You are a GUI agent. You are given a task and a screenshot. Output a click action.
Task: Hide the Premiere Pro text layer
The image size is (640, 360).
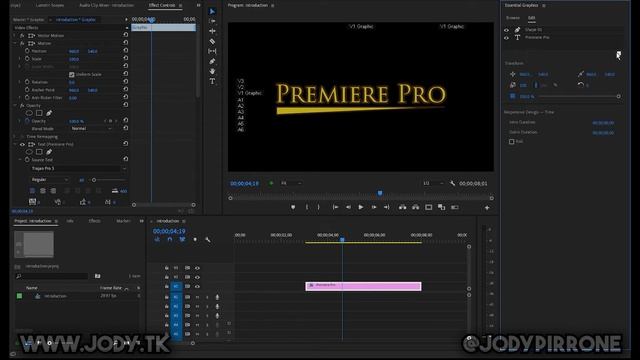507,38
